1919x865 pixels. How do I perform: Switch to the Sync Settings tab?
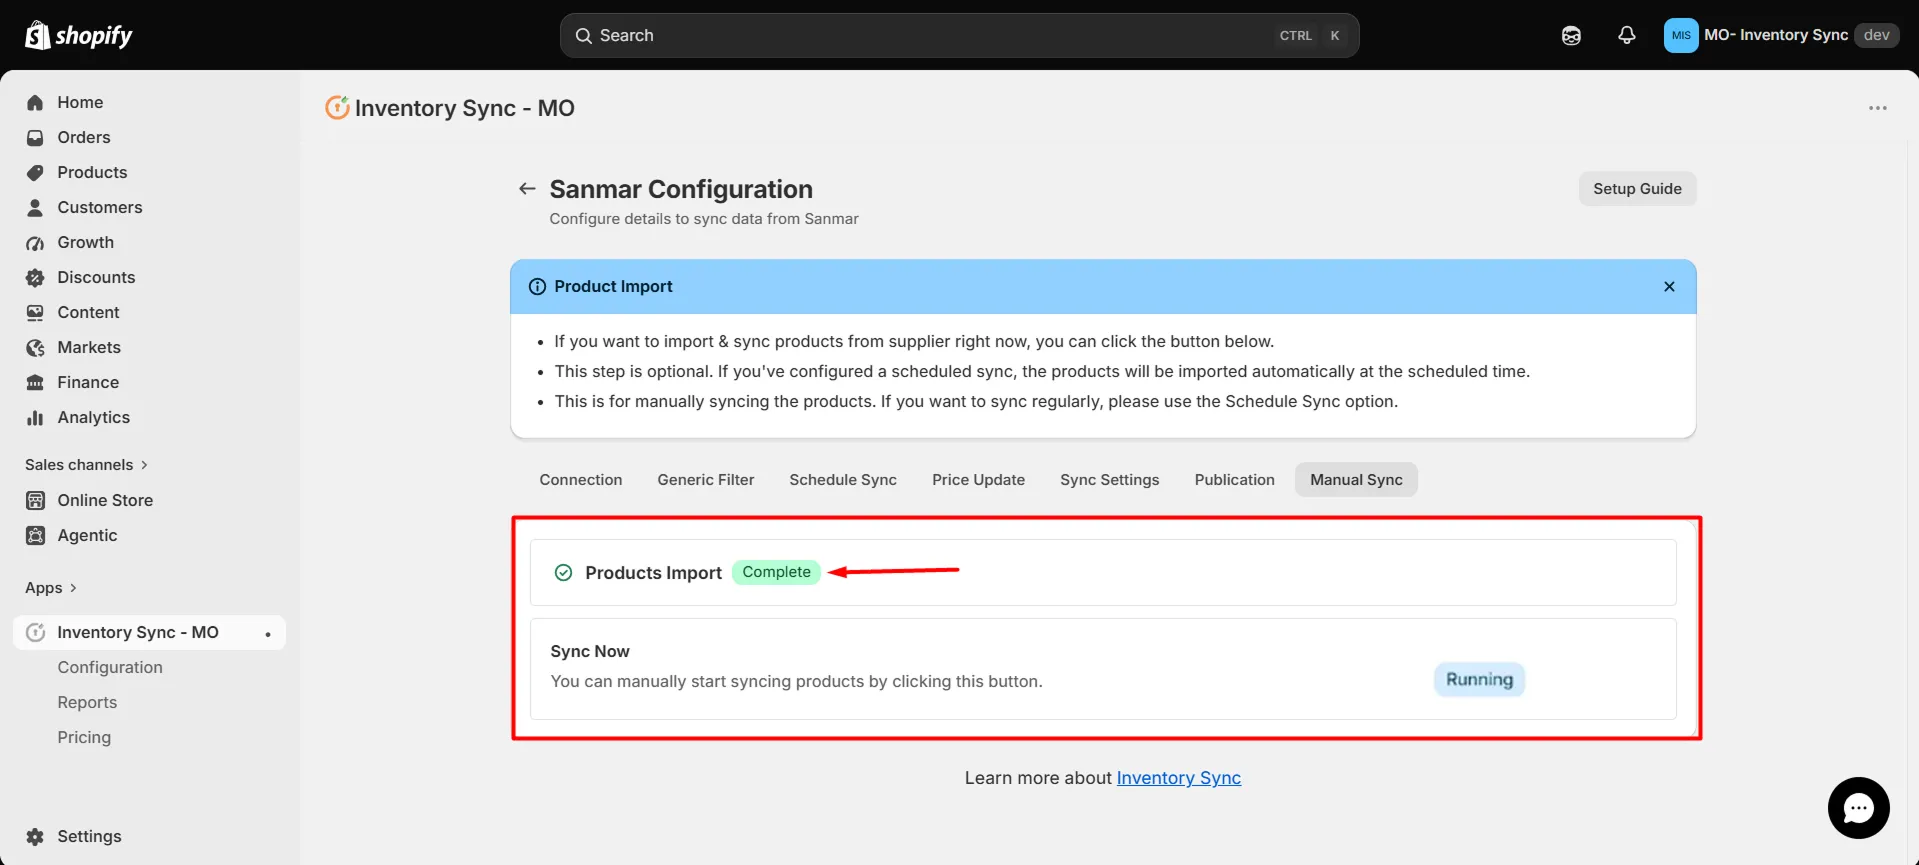[1110, 480]
